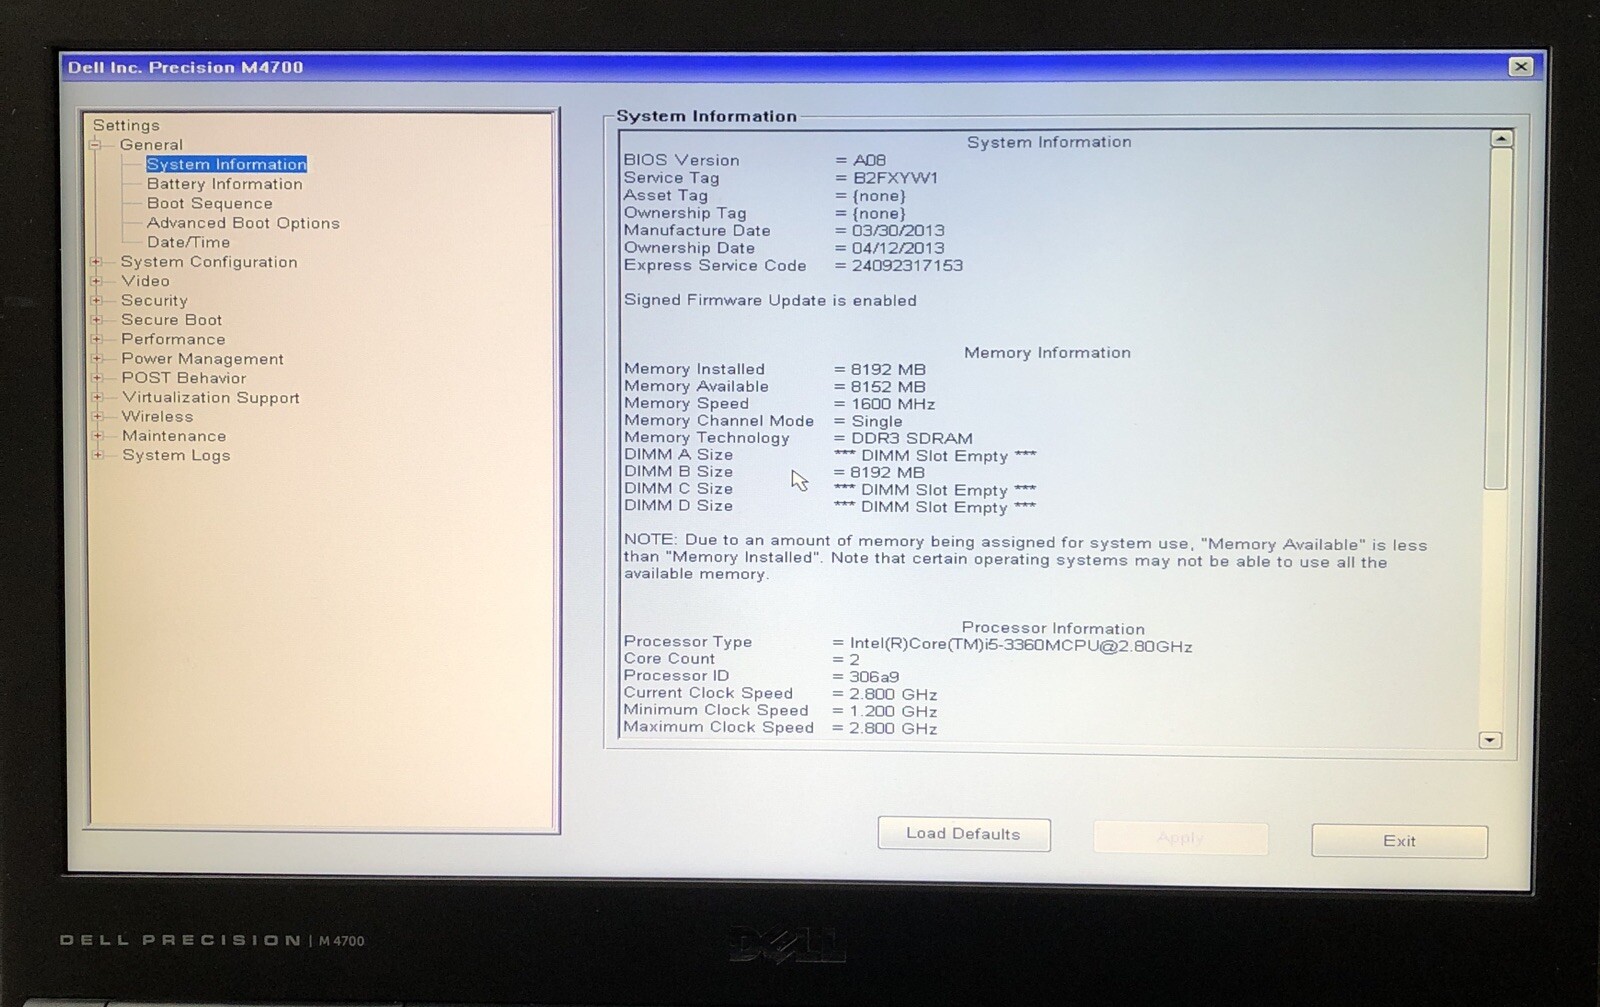
Task: Click the Express Service Code 24092317153
Action: 907,266
